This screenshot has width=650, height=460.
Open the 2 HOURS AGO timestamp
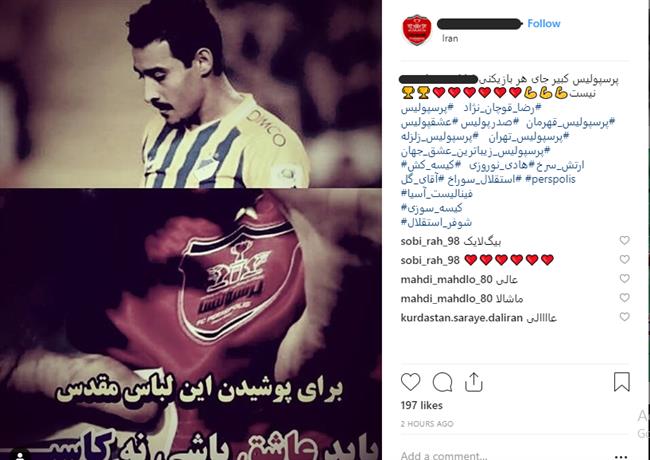coord(427,424)
